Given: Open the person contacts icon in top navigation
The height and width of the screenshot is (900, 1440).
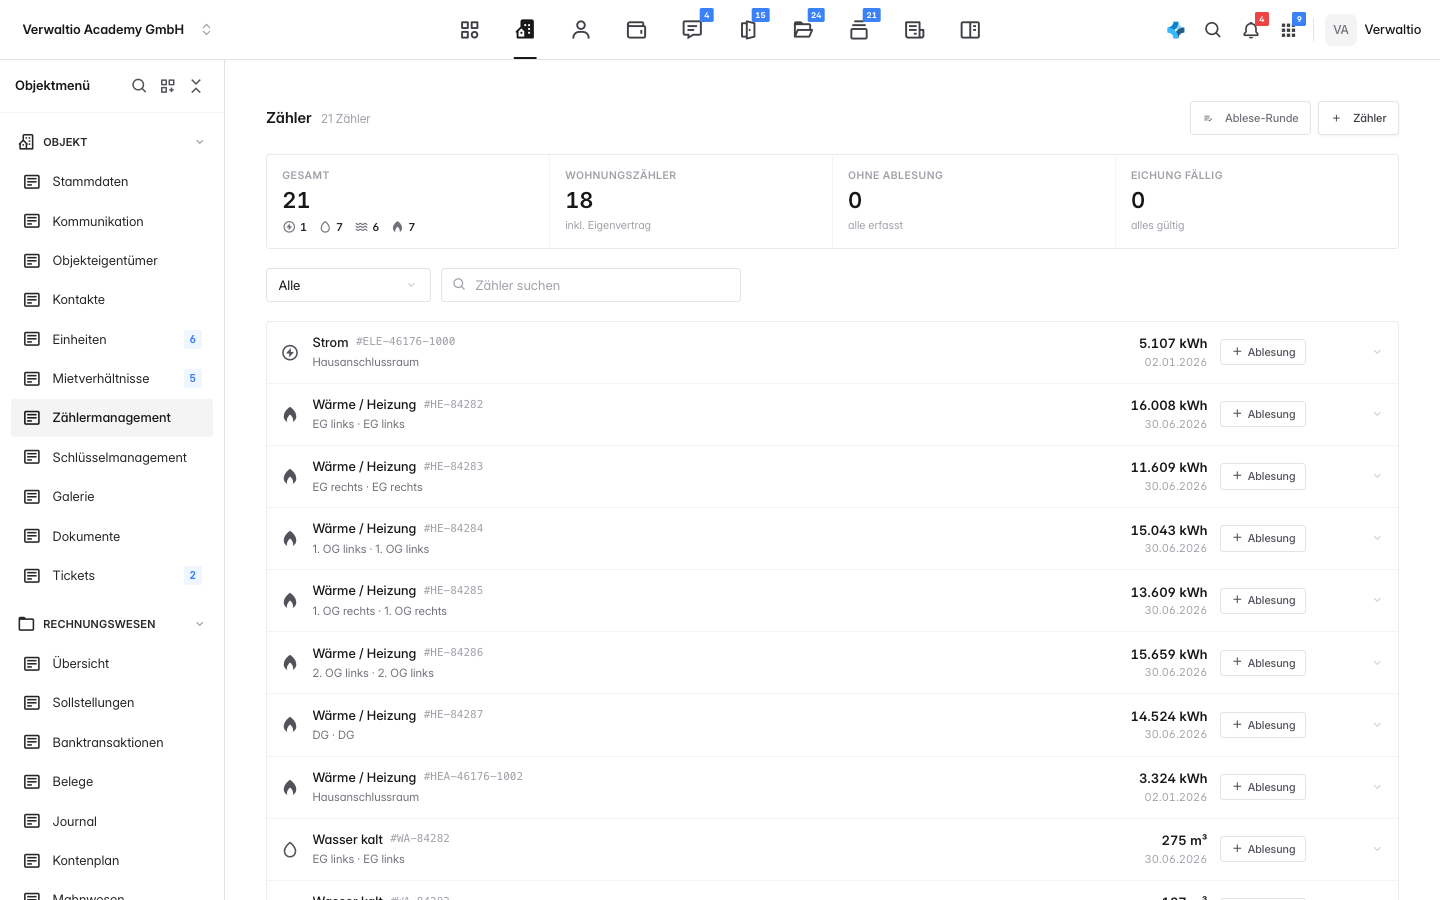Looking at the screenshot, I should 581,30.
